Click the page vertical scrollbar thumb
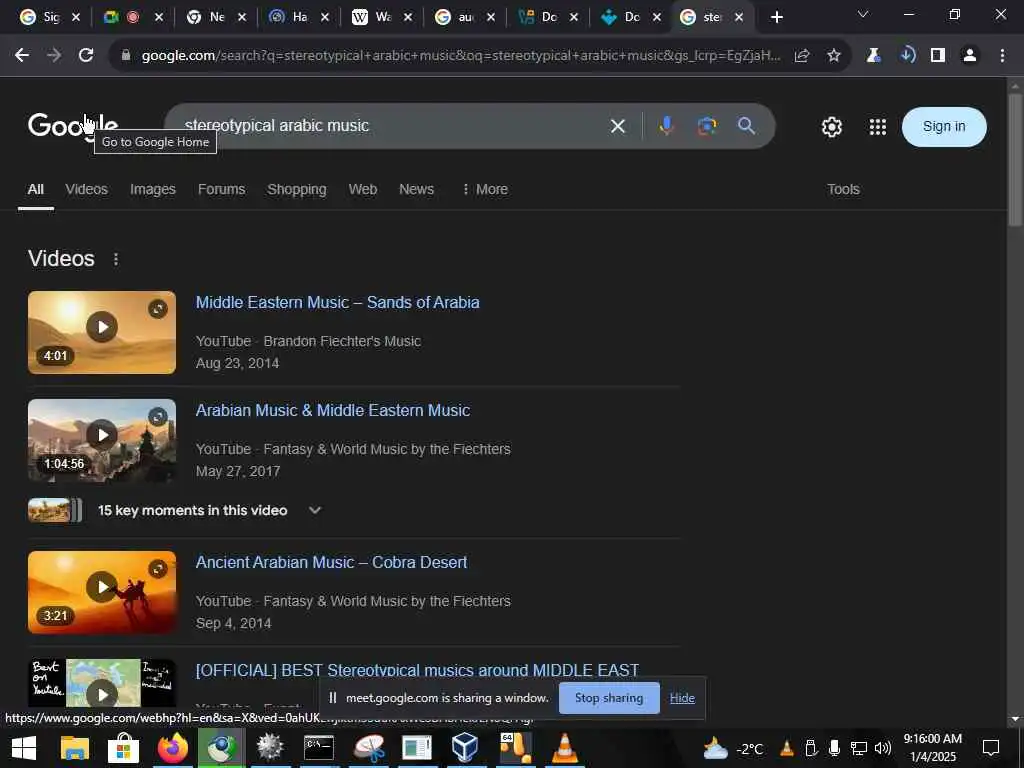1024x768 pixels. 1014,160
